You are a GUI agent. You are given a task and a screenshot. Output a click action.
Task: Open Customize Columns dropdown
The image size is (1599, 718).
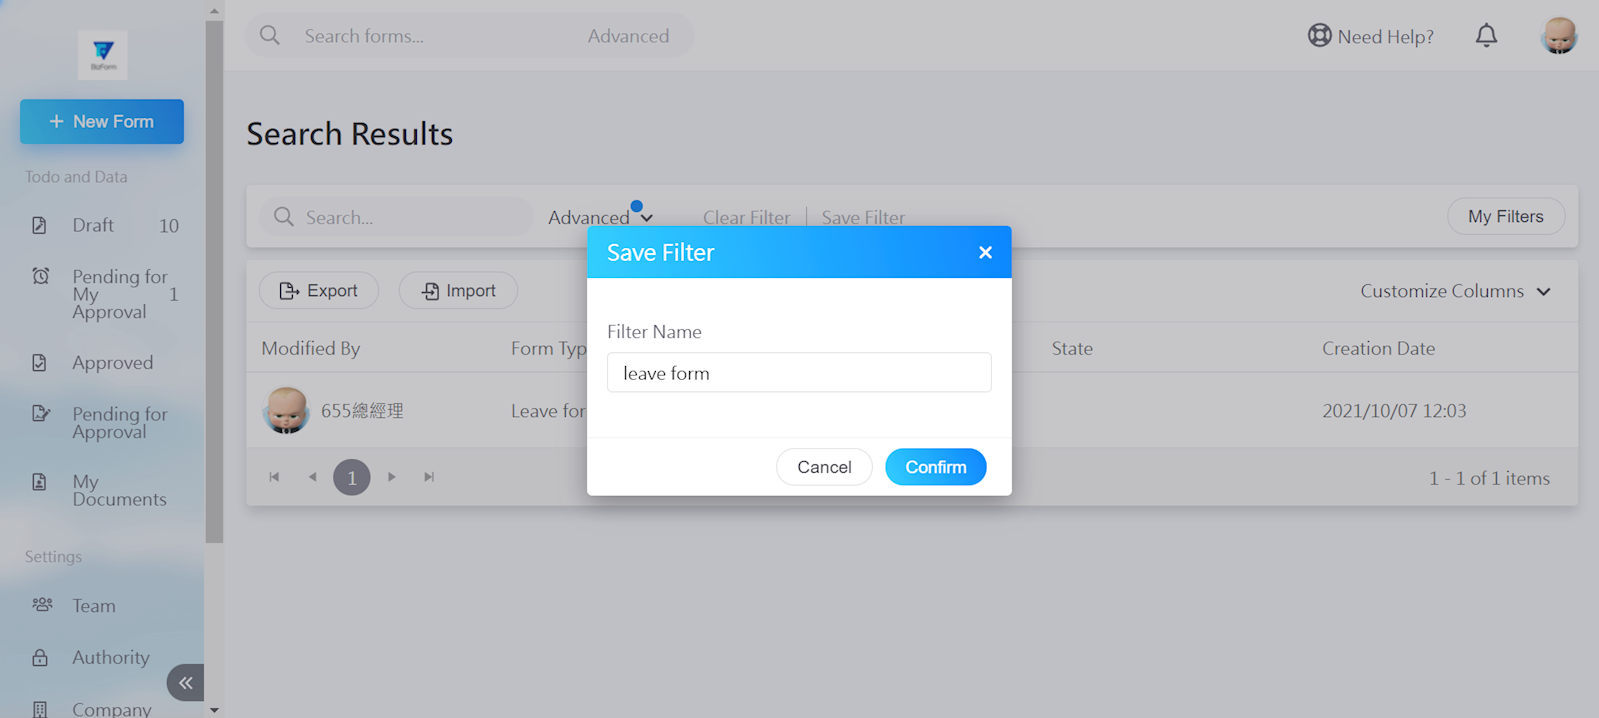(1455, 291)
